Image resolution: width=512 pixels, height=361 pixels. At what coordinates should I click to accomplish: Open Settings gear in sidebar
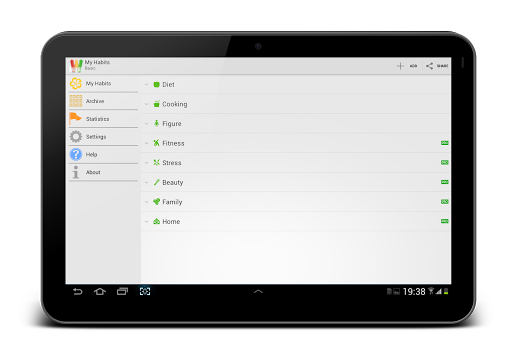click(x=76, y=136)
